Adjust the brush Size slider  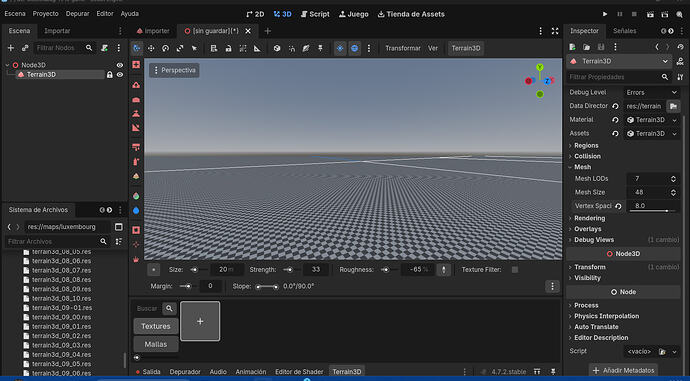(x=195, y=270)
